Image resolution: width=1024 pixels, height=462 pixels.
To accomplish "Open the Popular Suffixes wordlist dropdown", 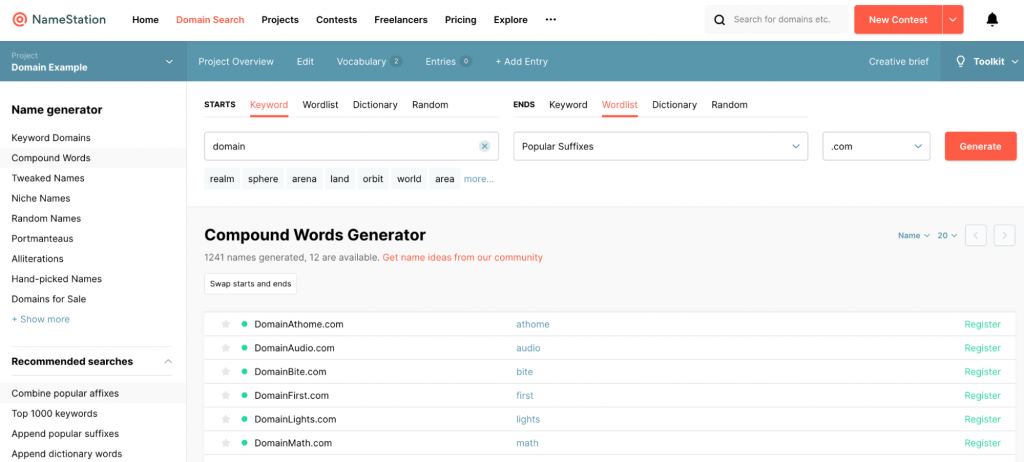I will (x=661, y=146).
